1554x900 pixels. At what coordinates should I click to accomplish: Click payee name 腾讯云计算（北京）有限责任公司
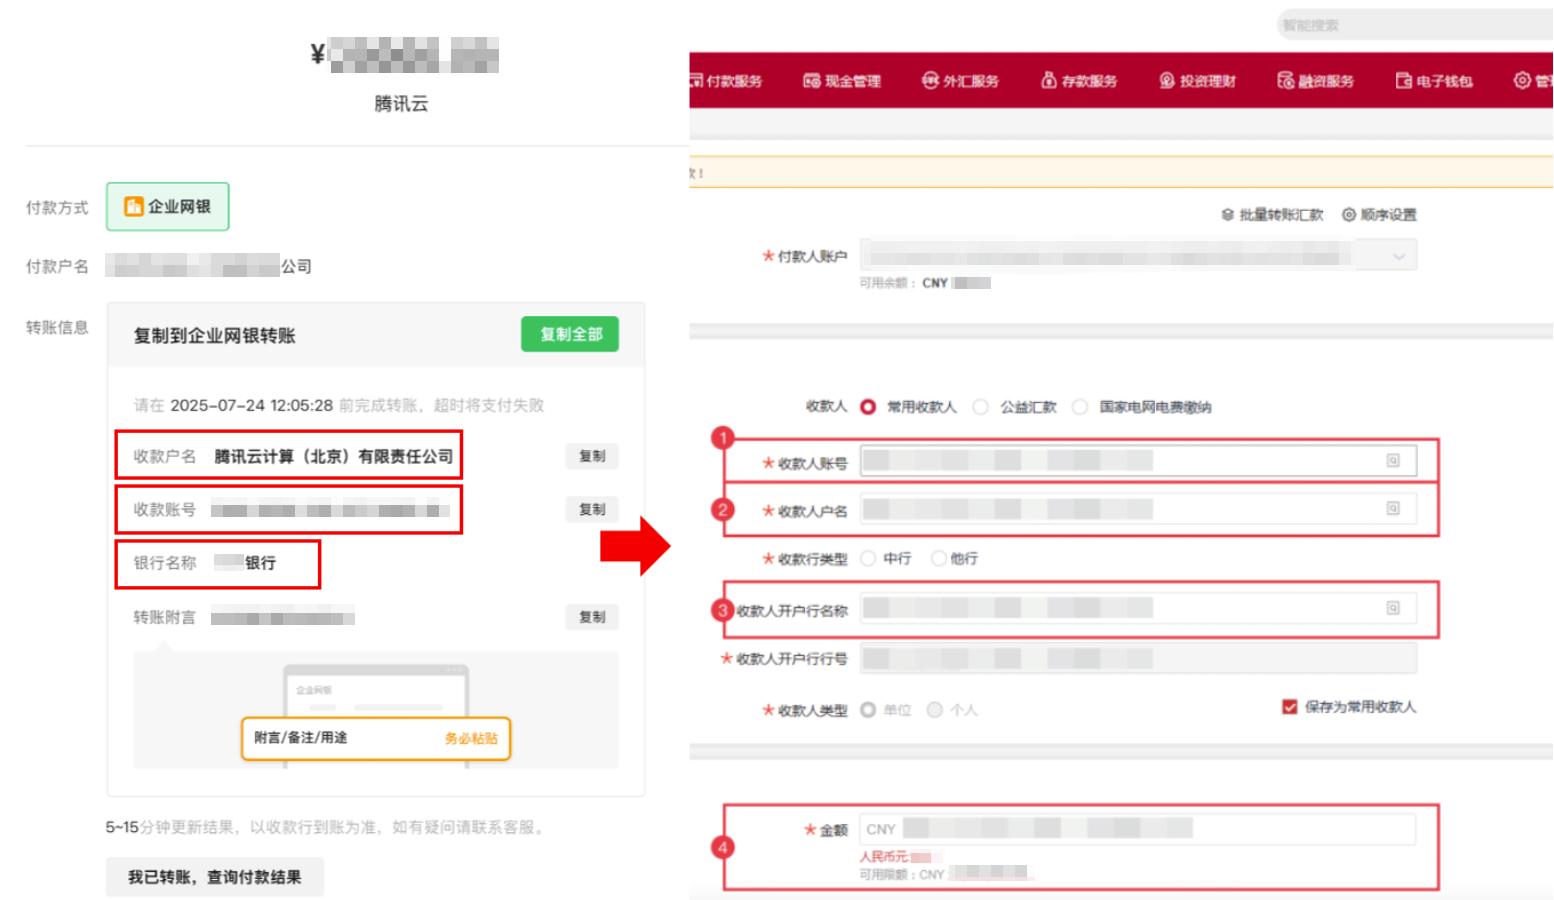coord(334,456)
